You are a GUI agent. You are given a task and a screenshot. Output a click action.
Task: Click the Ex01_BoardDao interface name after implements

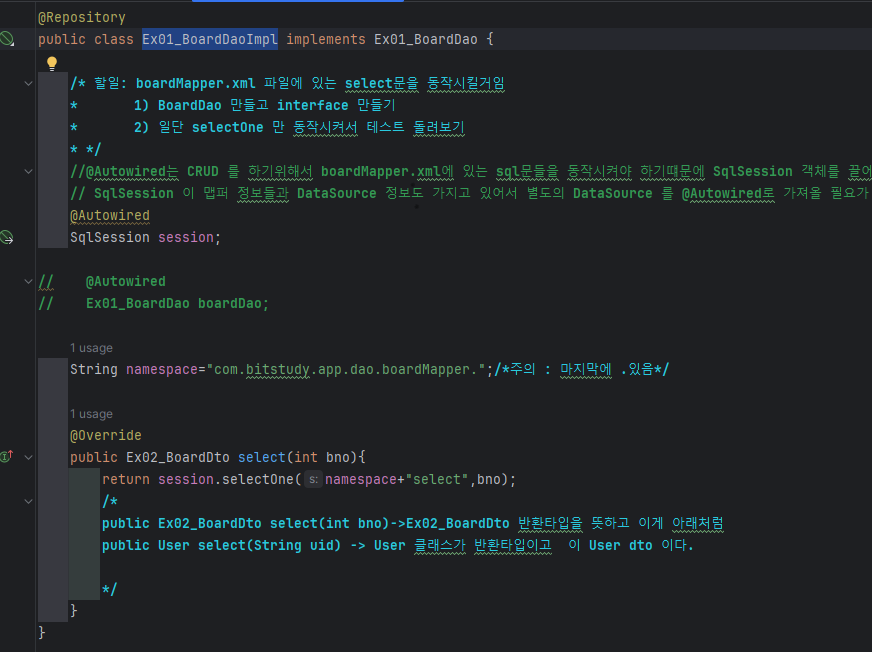tap(425, 39)
